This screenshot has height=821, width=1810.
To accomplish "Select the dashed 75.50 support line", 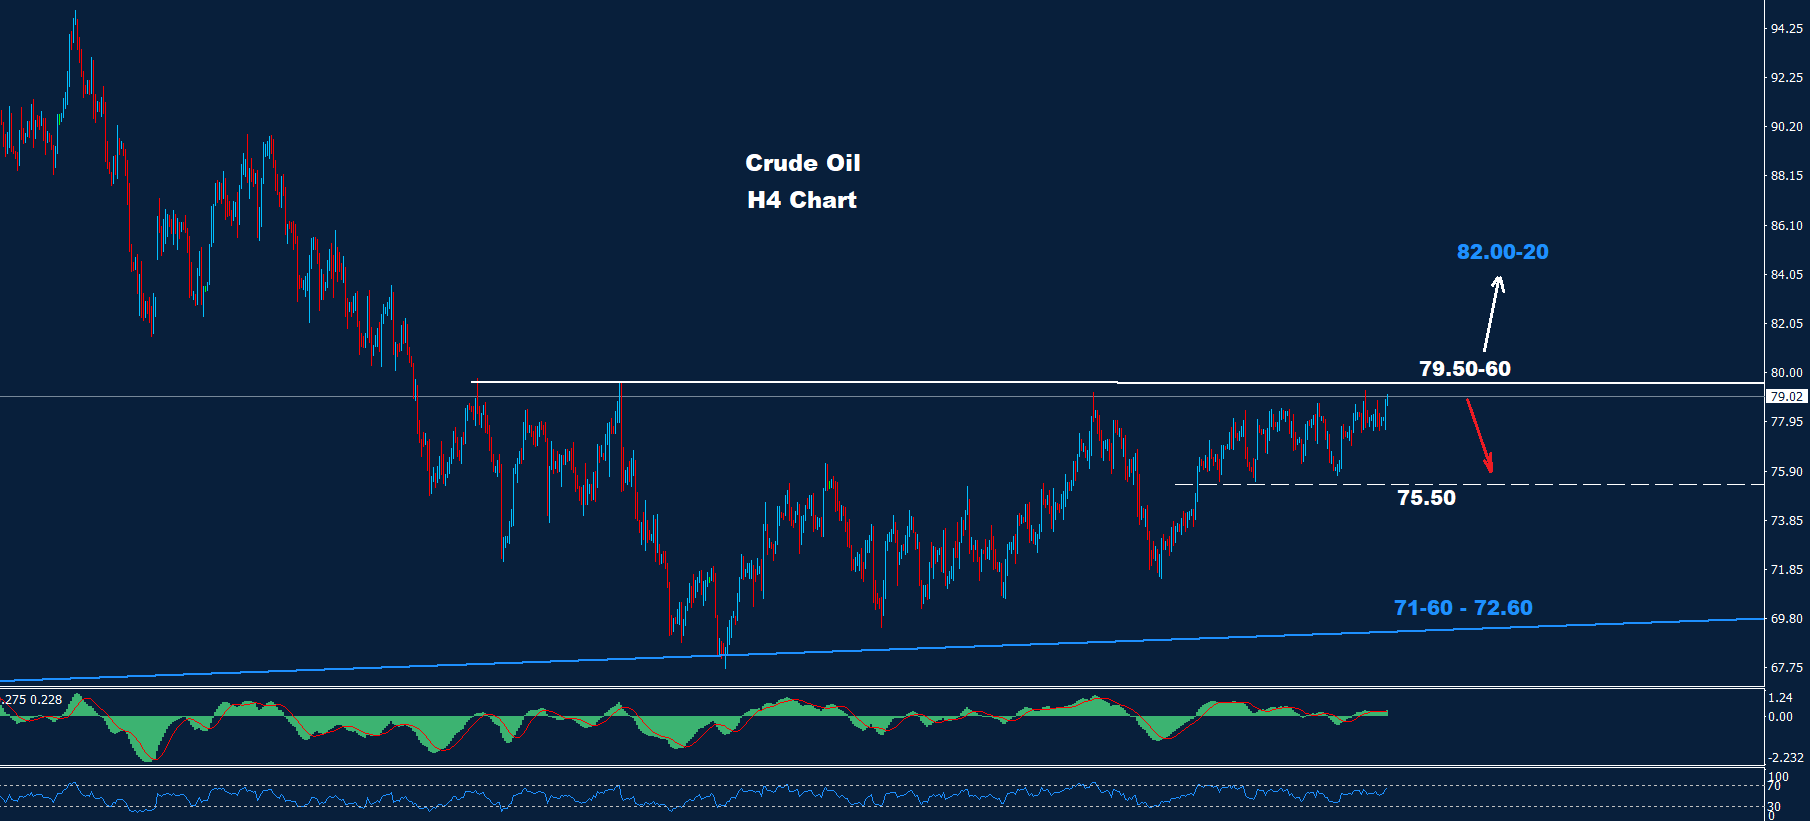I will point(1600,485).
